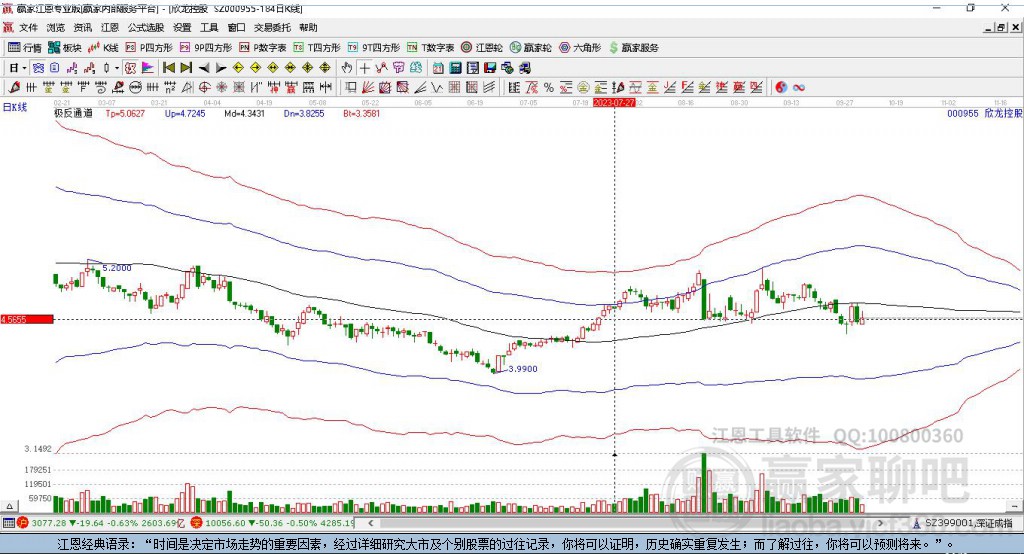1024x554 pixels.
Task: Click the Md=4.3431 value
Action: pos(244,113)
